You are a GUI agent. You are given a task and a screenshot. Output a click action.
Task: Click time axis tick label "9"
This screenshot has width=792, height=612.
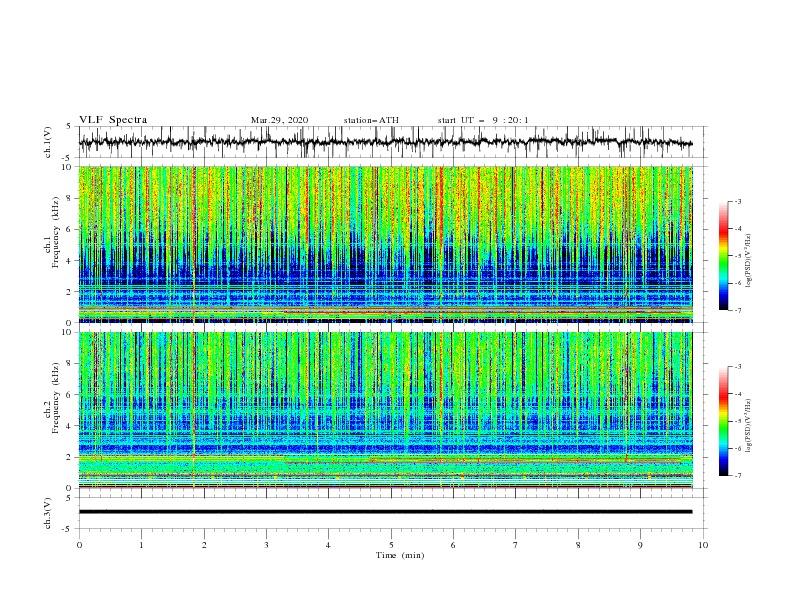pos(640,545)
